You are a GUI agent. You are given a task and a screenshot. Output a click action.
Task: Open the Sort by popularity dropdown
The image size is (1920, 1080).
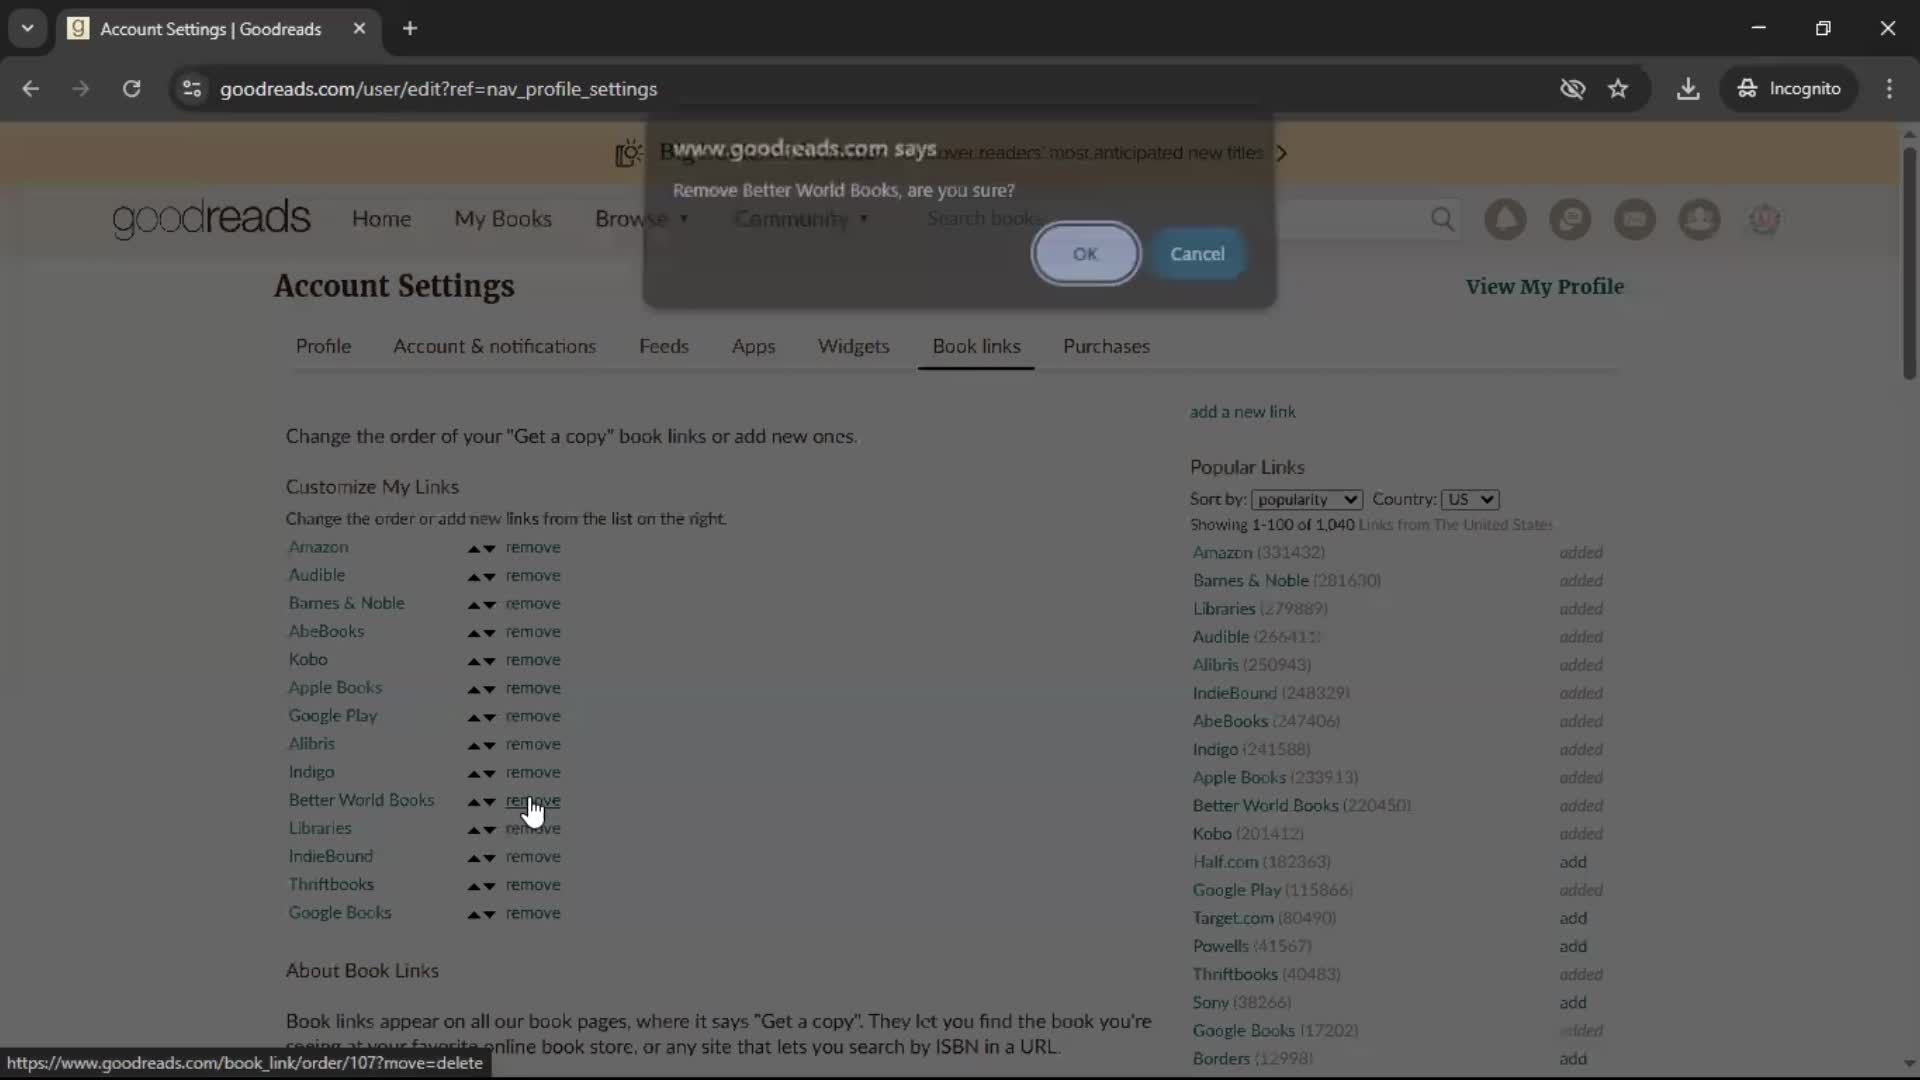(1307, 499)
